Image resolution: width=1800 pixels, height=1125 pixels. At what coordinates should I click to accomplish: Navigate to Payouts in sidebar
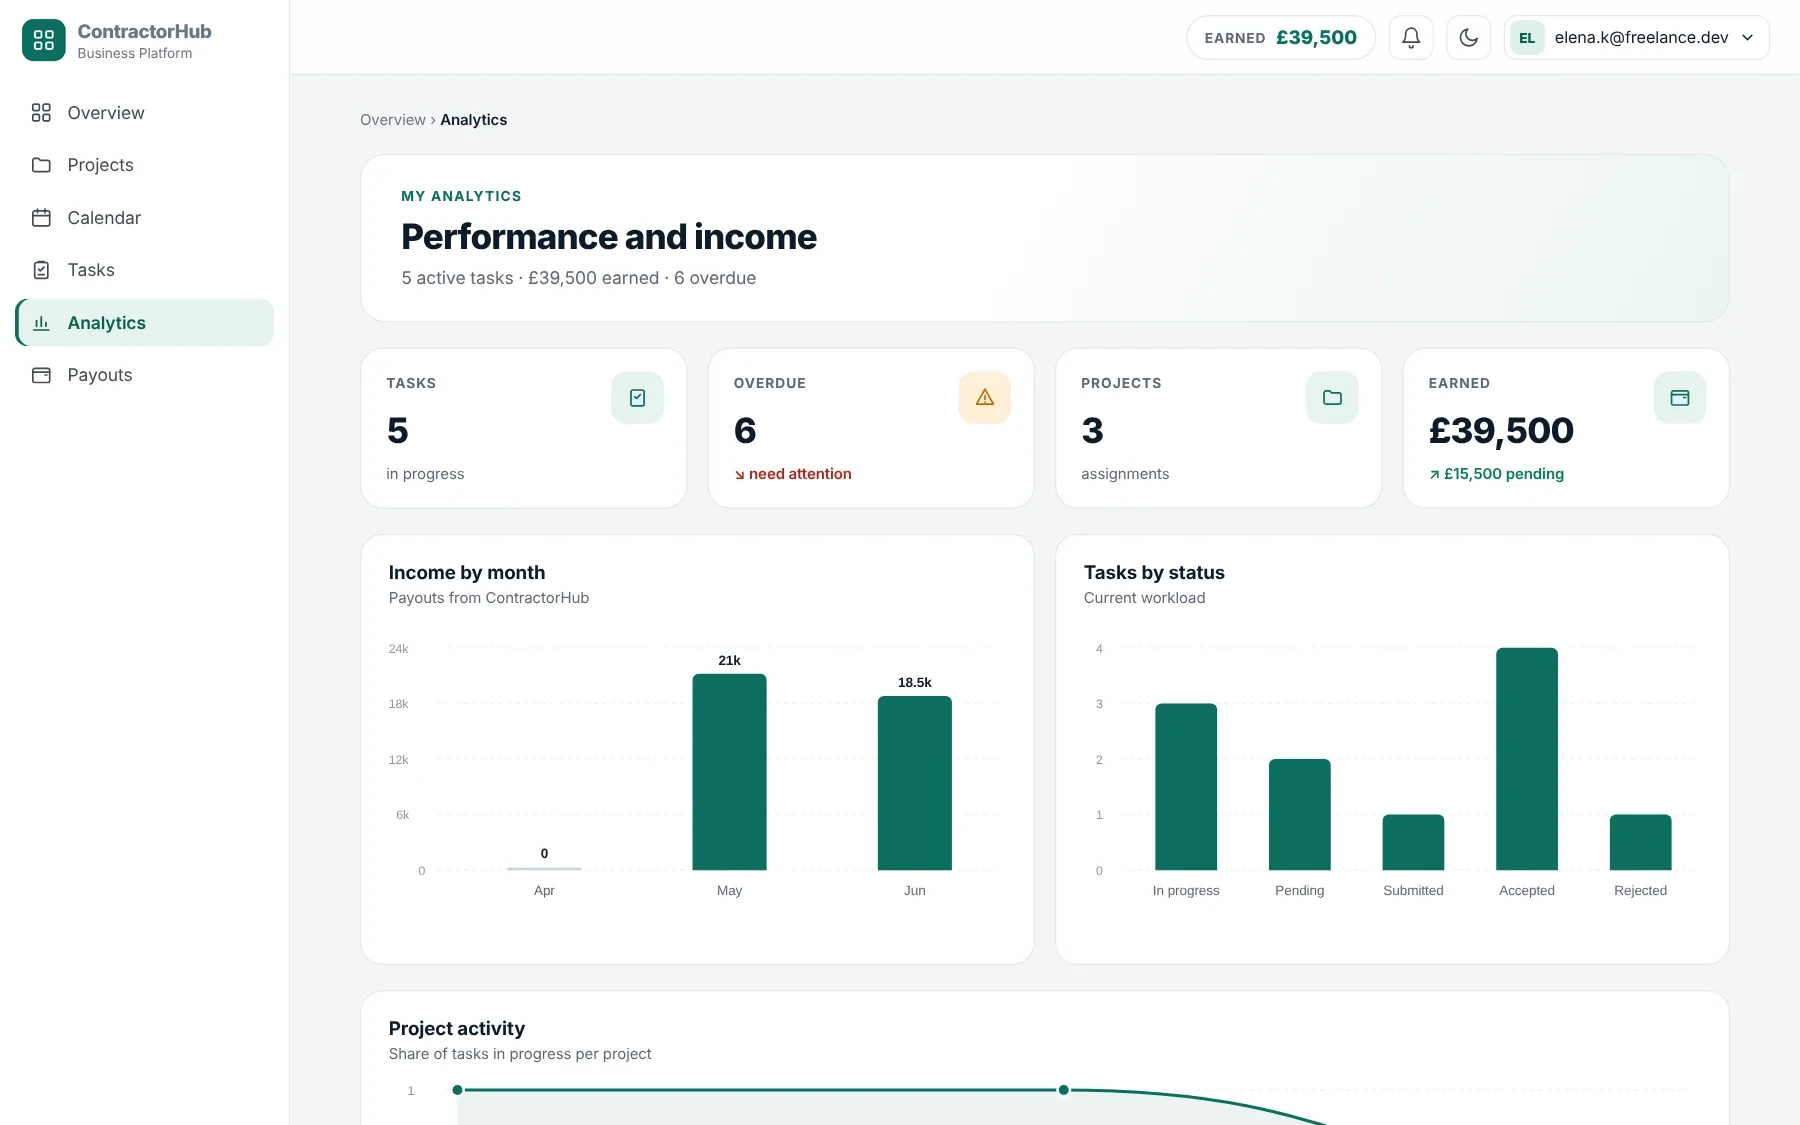[x=145, y=375]
